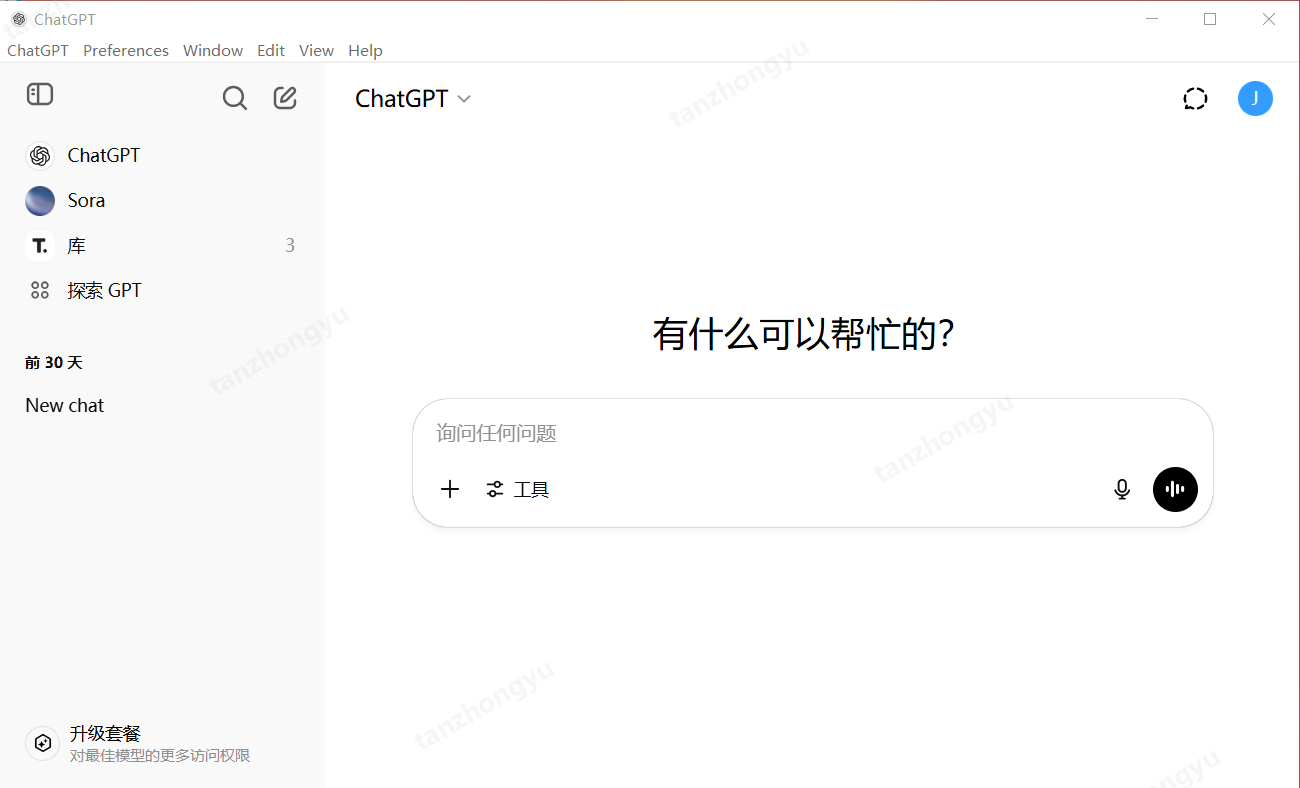
Task: Open the ChatGPT menu in menu bar
Action: tap(38, 50)
